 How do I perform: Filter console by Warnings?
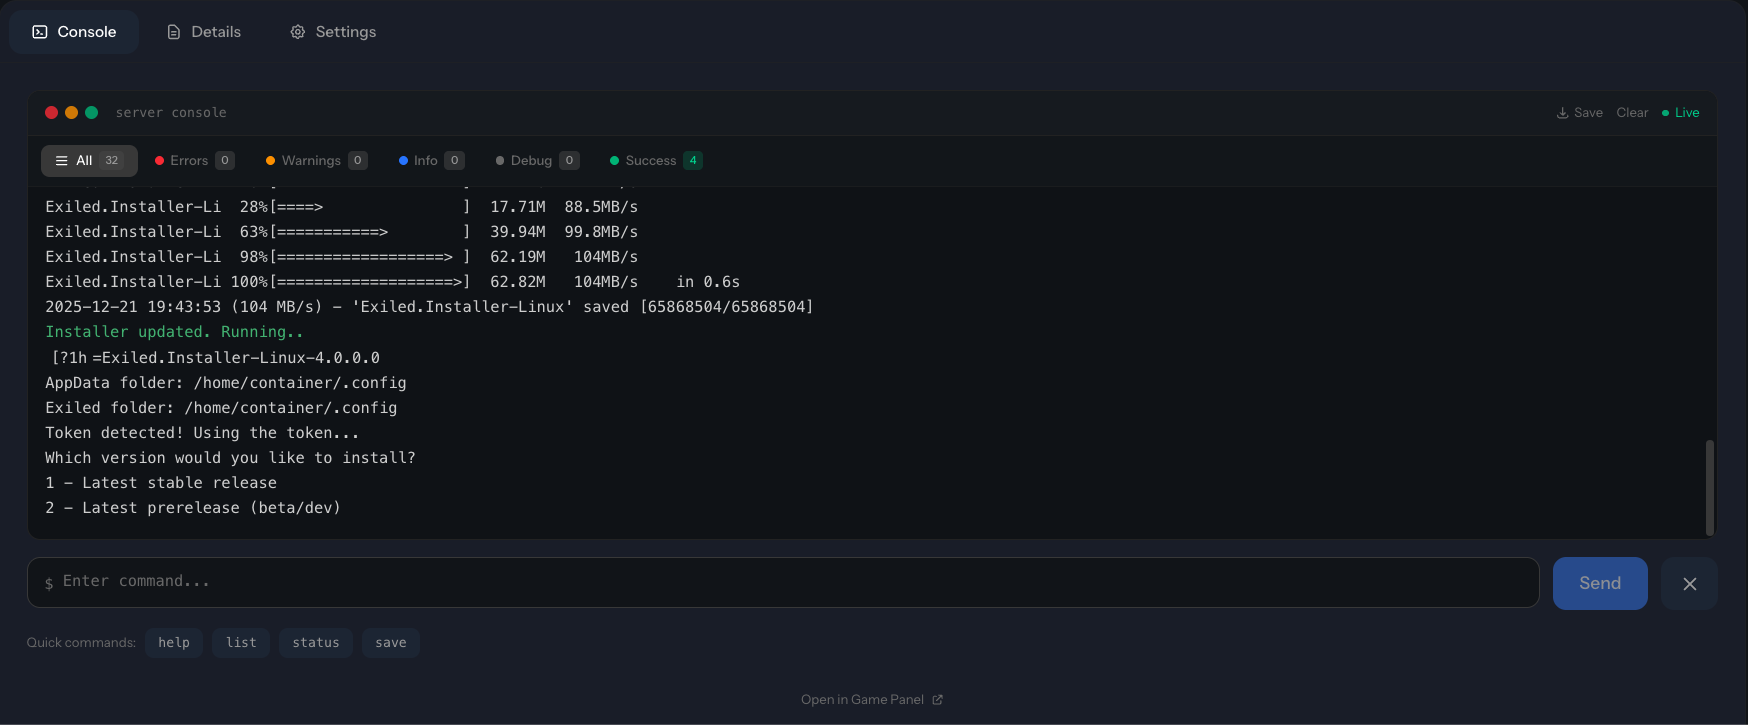(316, 161)
